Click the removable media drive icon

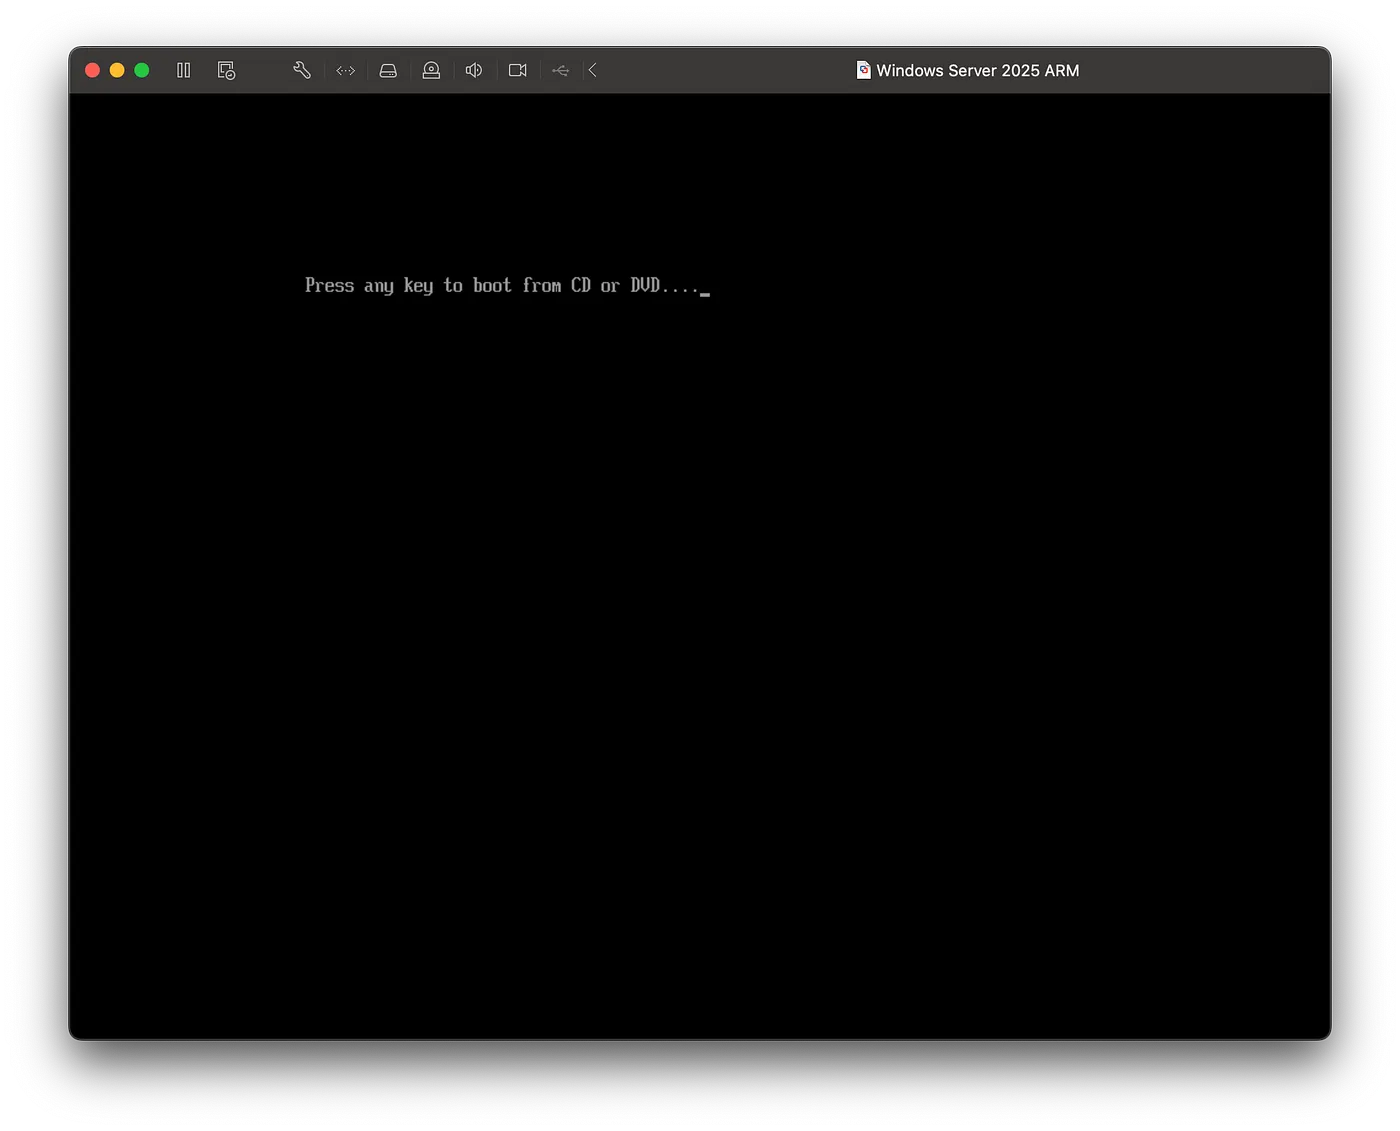click(431, 70)
